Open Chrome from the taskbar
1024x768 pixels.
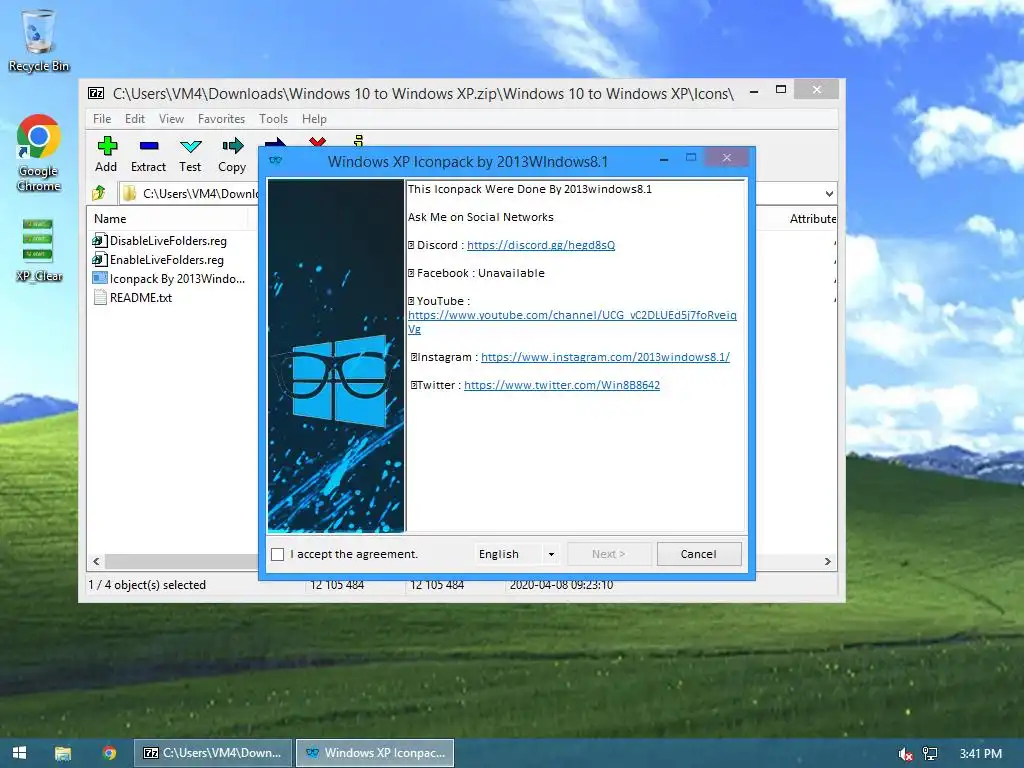[109, 753]
